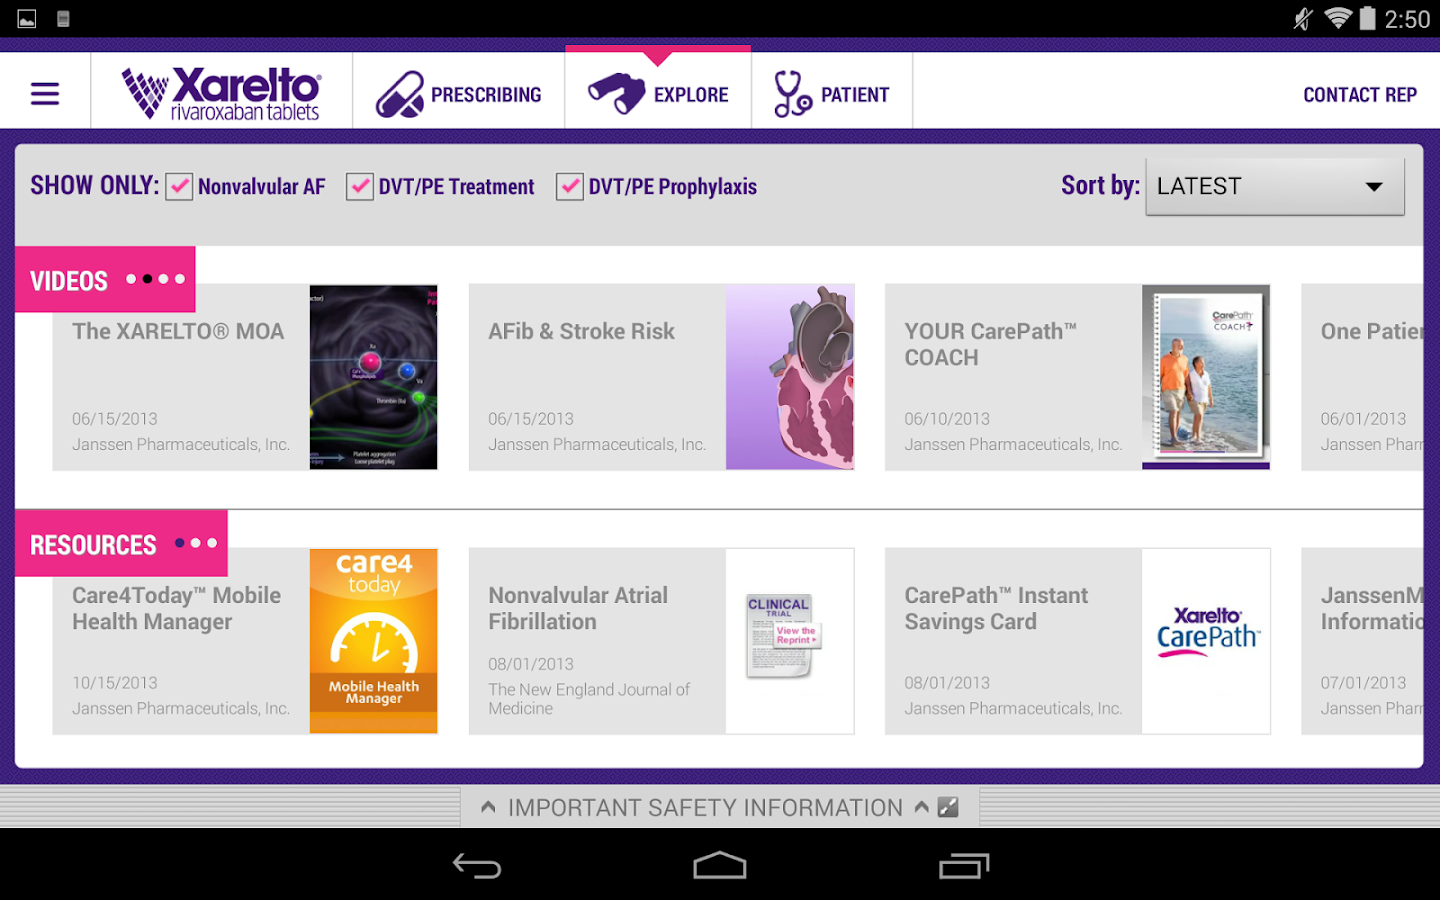Tap the Android home button
1440x900 pixels.
click(x=720, y=865)
